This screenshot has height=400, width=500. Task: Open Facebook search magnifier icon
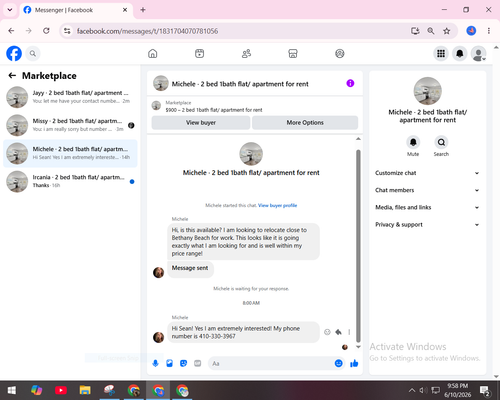coord(33,53)
